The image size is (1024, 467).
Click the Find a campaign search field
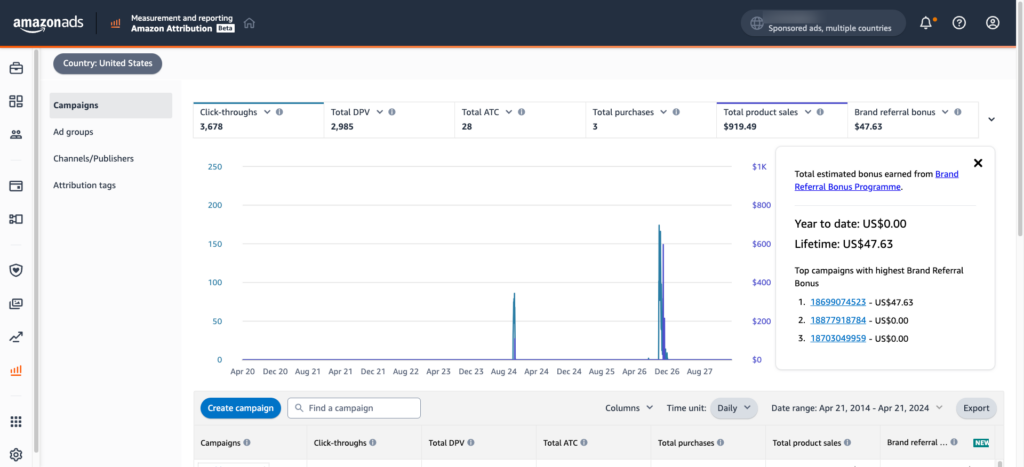coord(354,408)
